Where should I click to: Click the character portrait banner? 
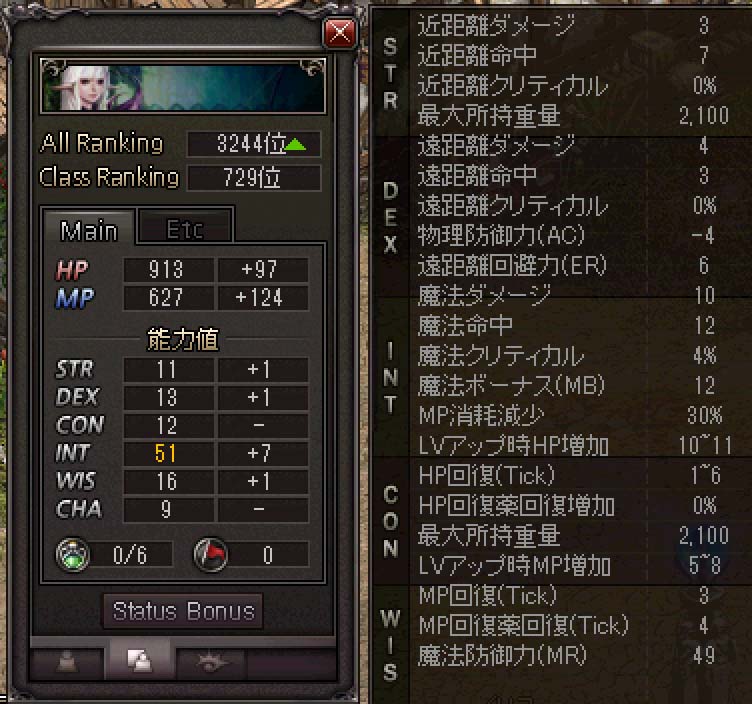click(182, 86)
